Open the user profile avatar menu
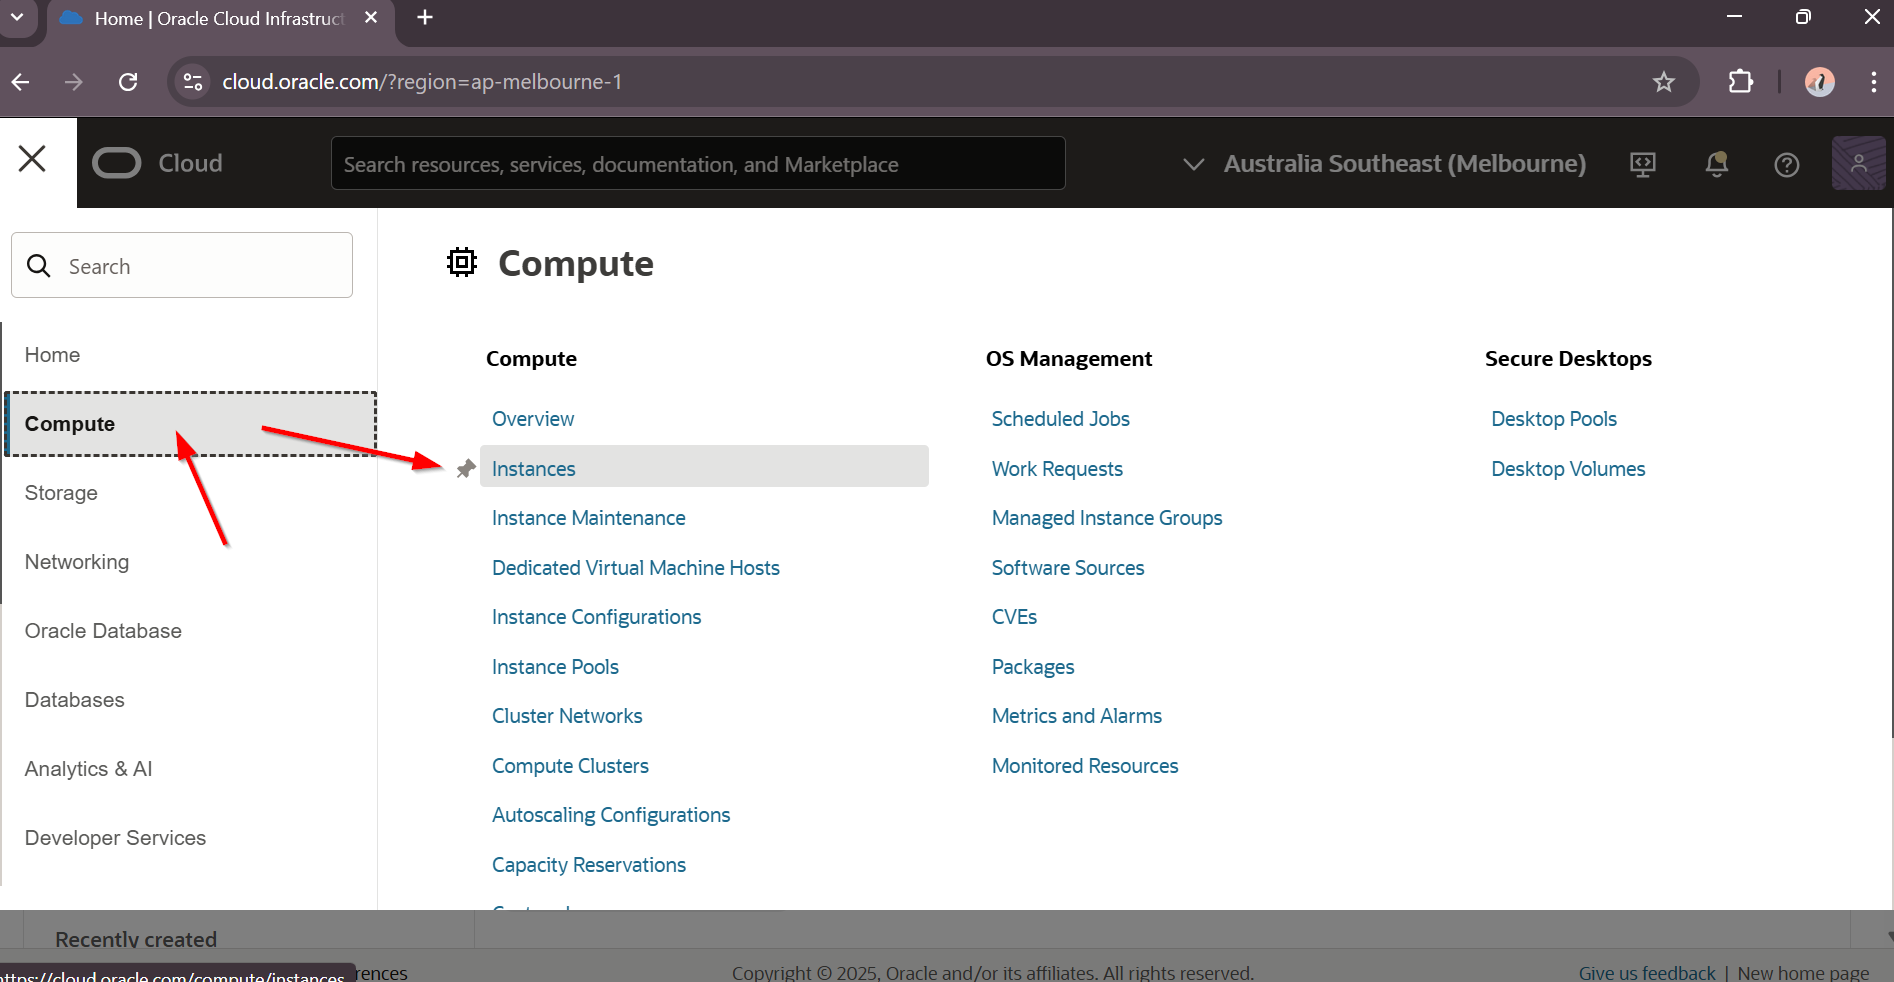This screenshot has width=1894, height=982. (x=1857, y=163)
